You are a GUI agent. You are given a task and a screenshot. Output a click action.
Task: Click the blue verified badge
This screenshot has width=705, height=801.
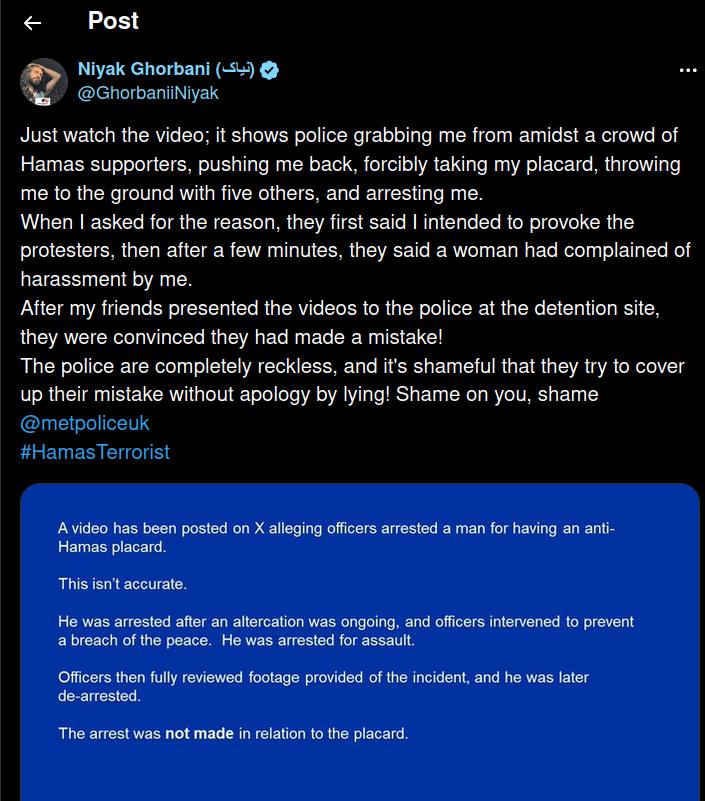(x=269, y=70)
